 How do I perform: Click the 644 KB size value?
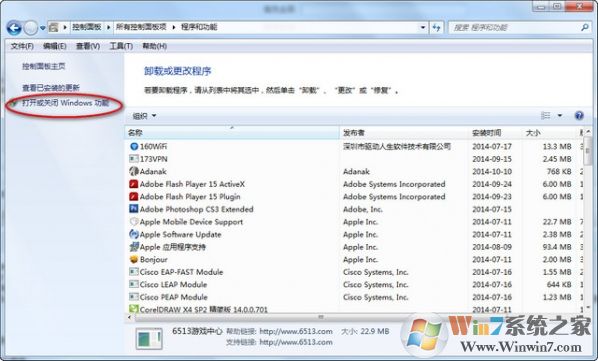(x=559, y=285)
